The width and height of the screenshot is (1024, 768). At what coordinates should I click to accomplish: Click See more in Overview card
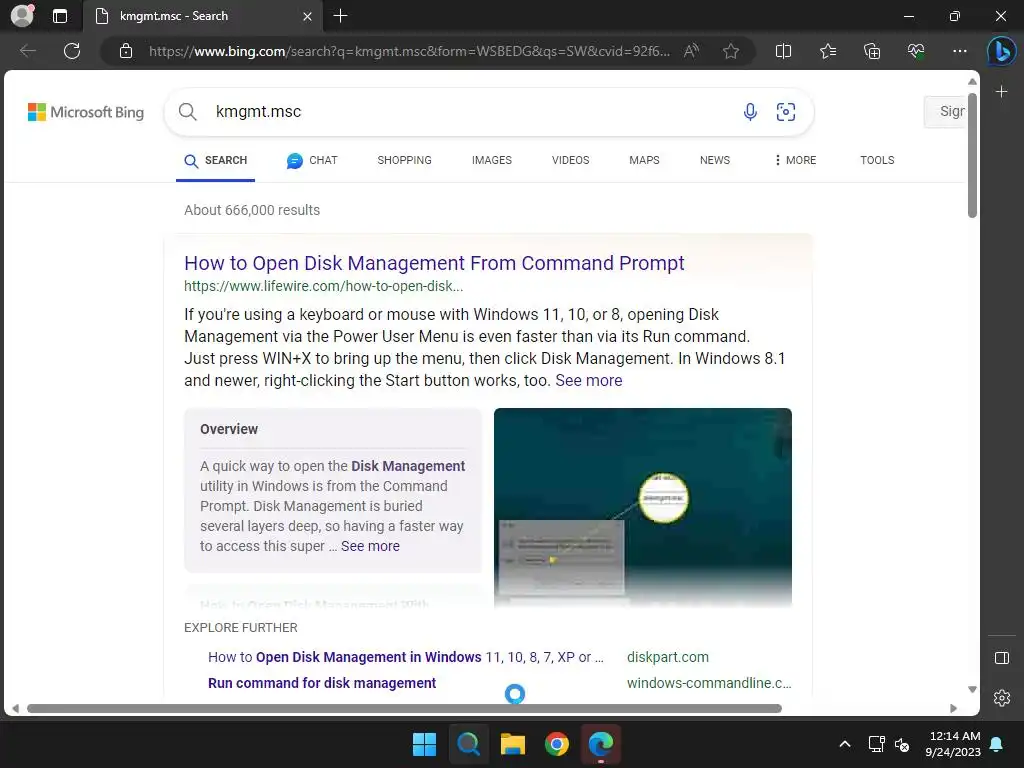tap(370, 546)
